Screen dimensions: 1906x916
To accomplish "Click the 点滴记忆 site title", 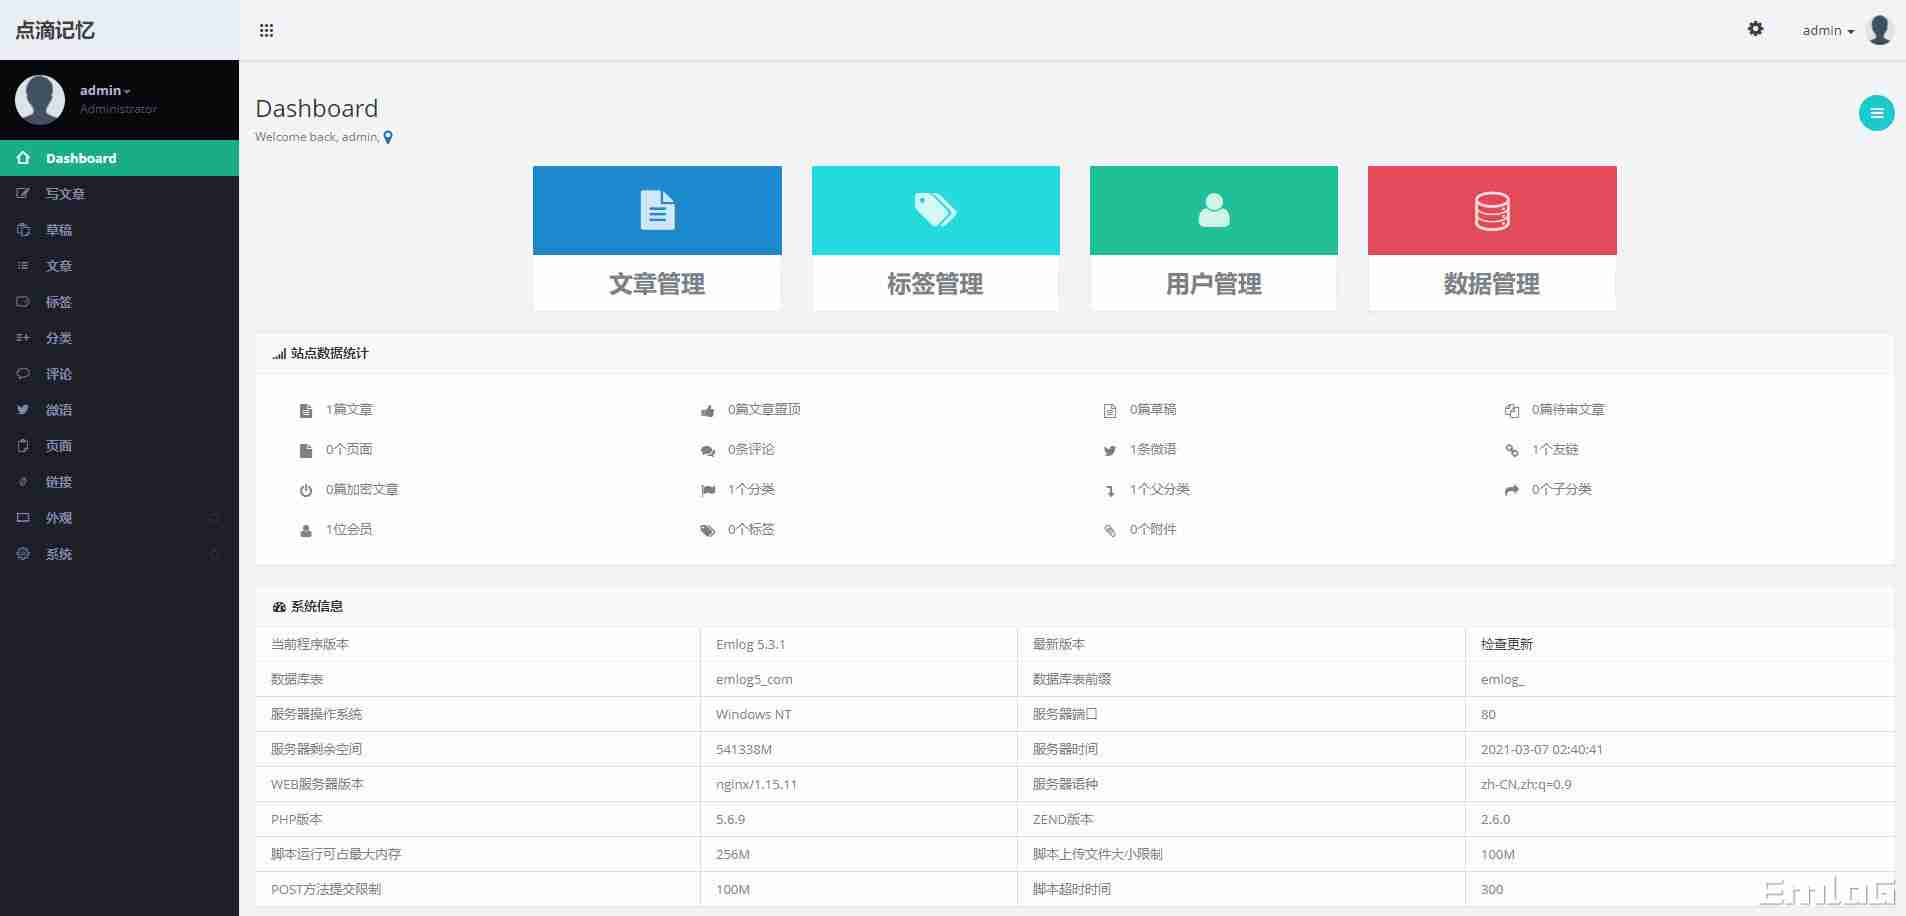I will click(x=55, y=30).
